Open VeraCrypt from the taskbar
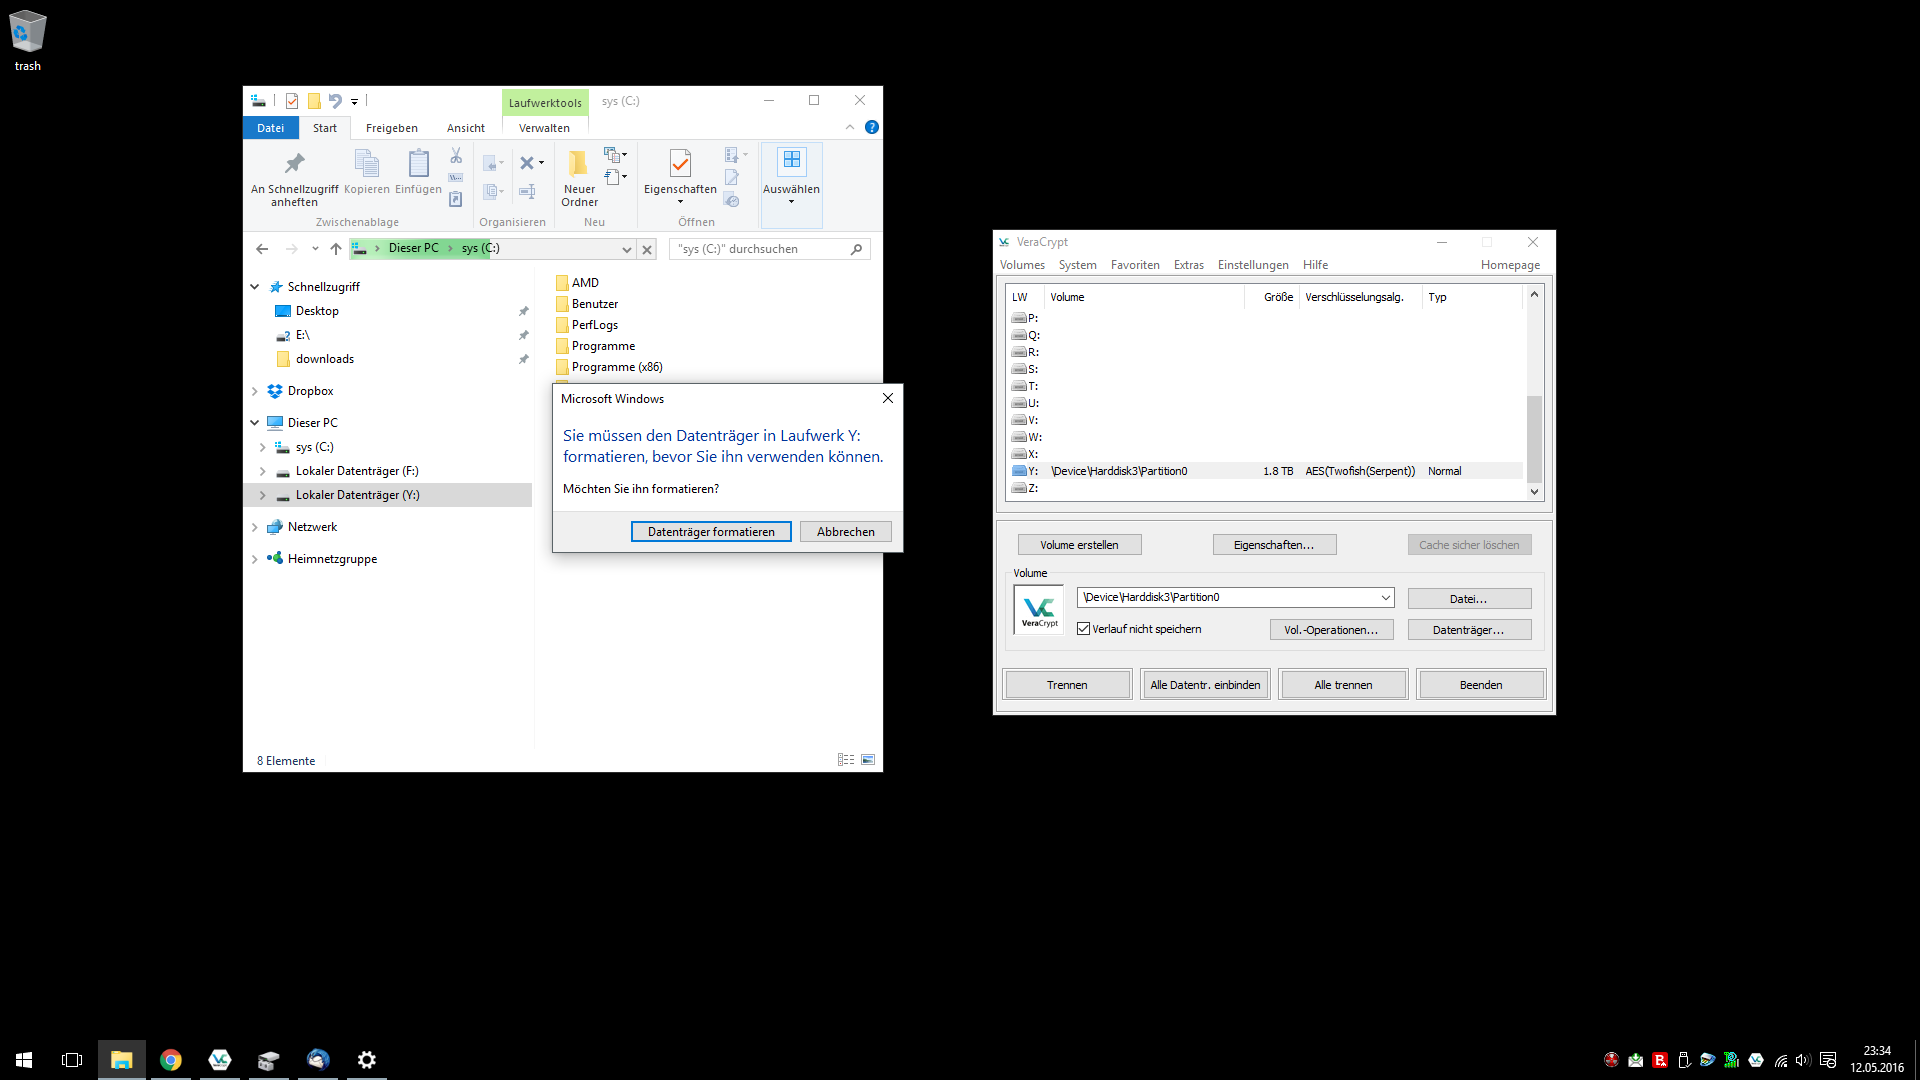Image resolution: width=1920 pixels, height=1080 pixels. (220, 1060)
